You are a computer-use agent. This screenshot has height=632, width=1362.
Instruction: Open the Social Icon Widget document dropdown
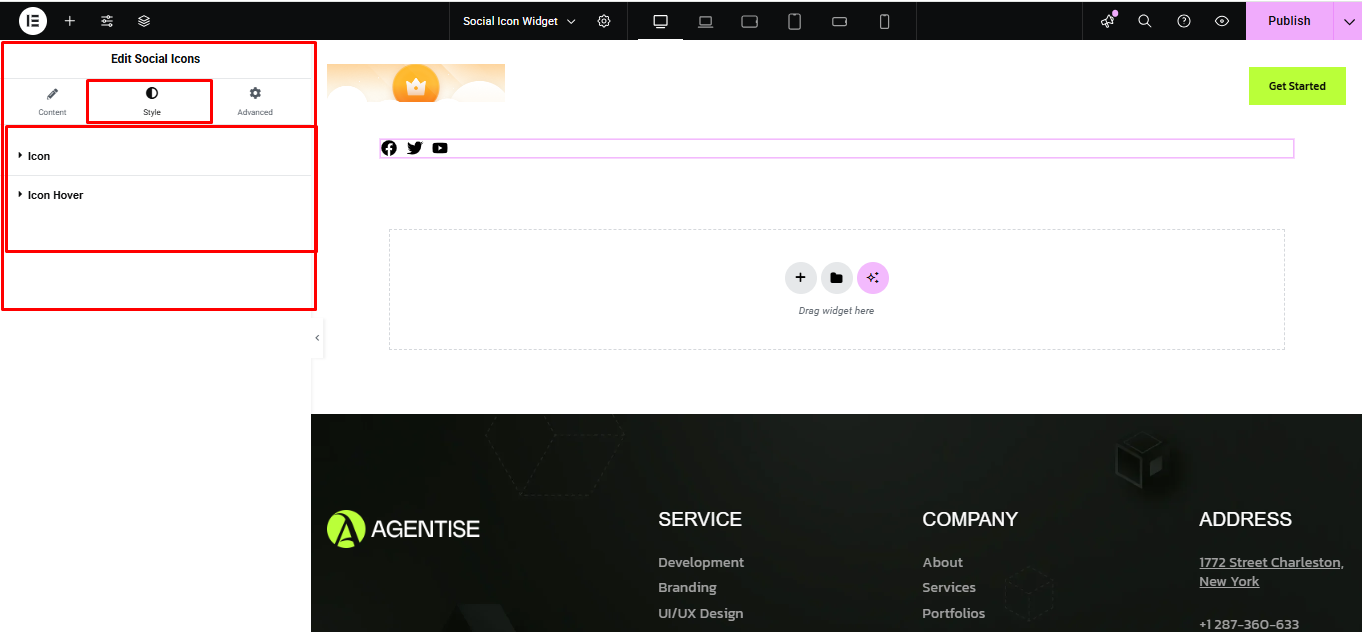pos(519,21)
